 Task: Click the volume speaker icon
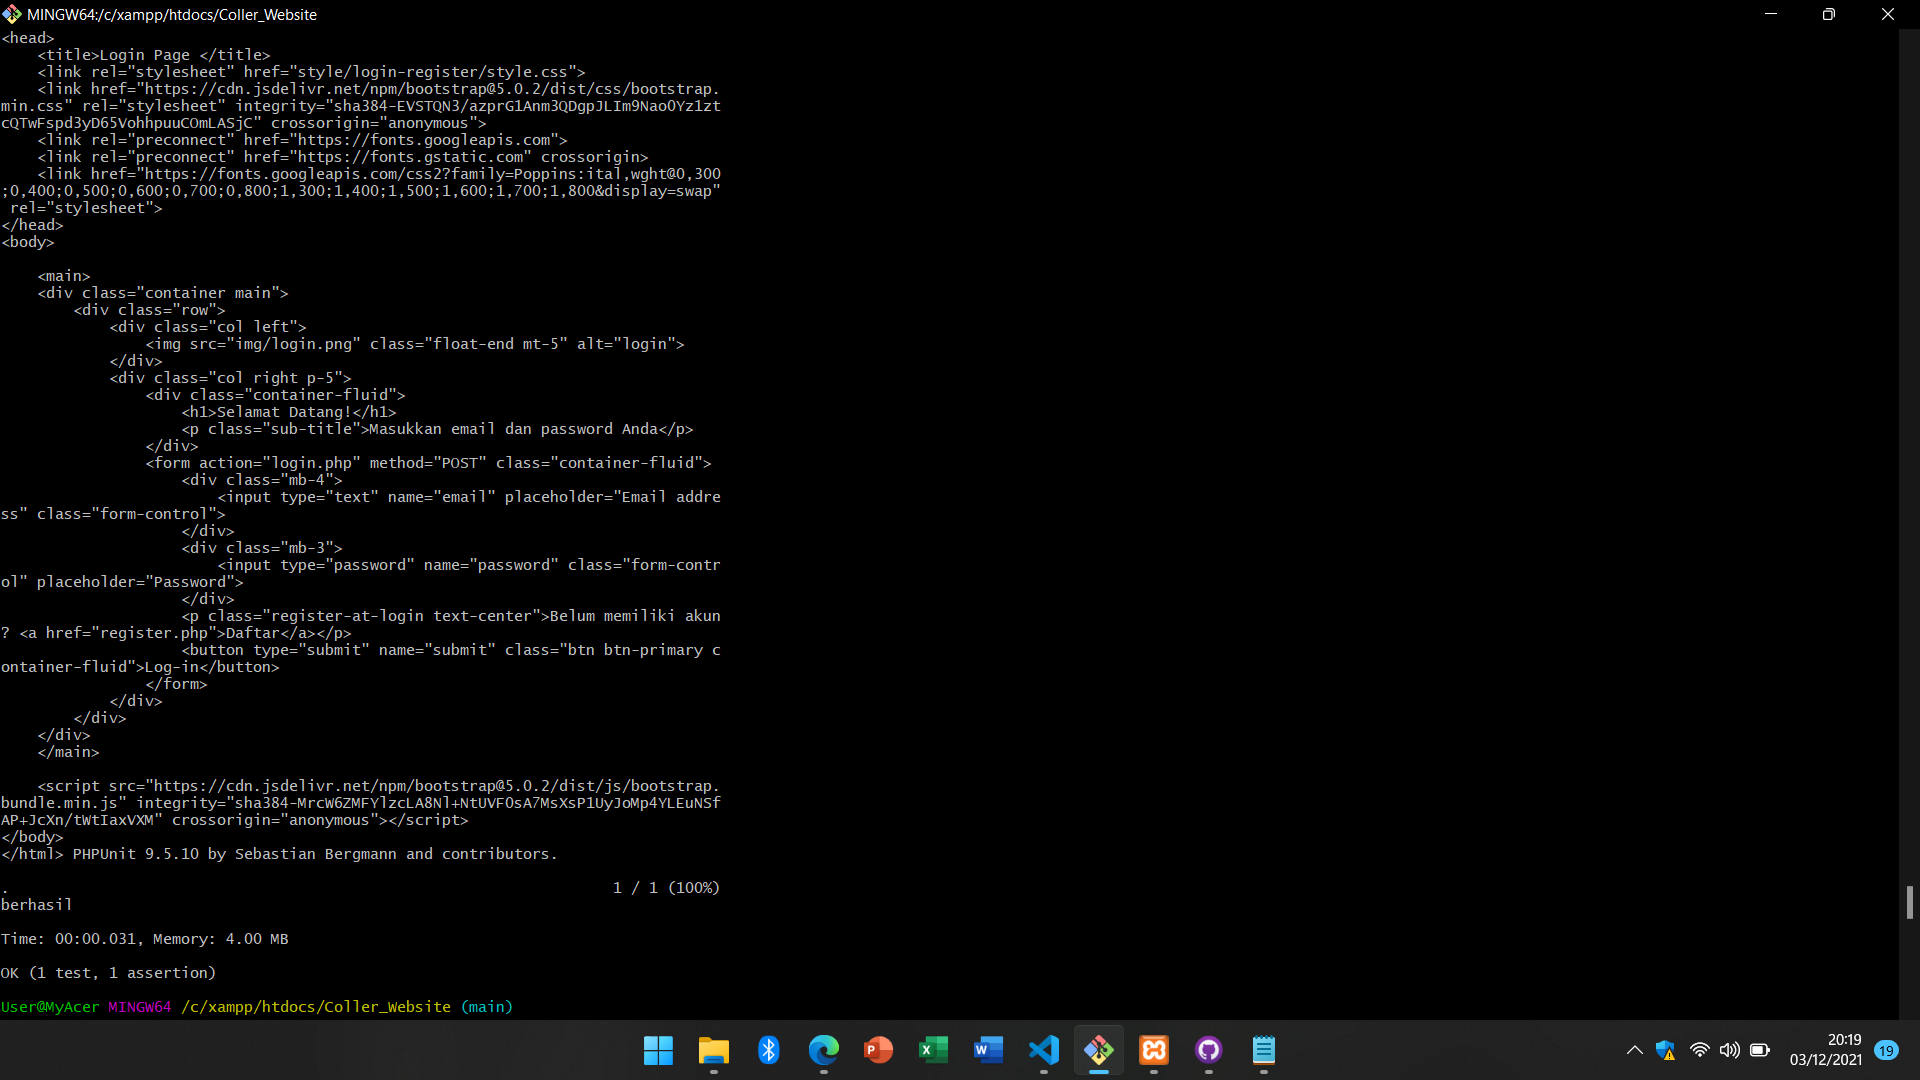pyautogui.click(x=1729, y=1050)
